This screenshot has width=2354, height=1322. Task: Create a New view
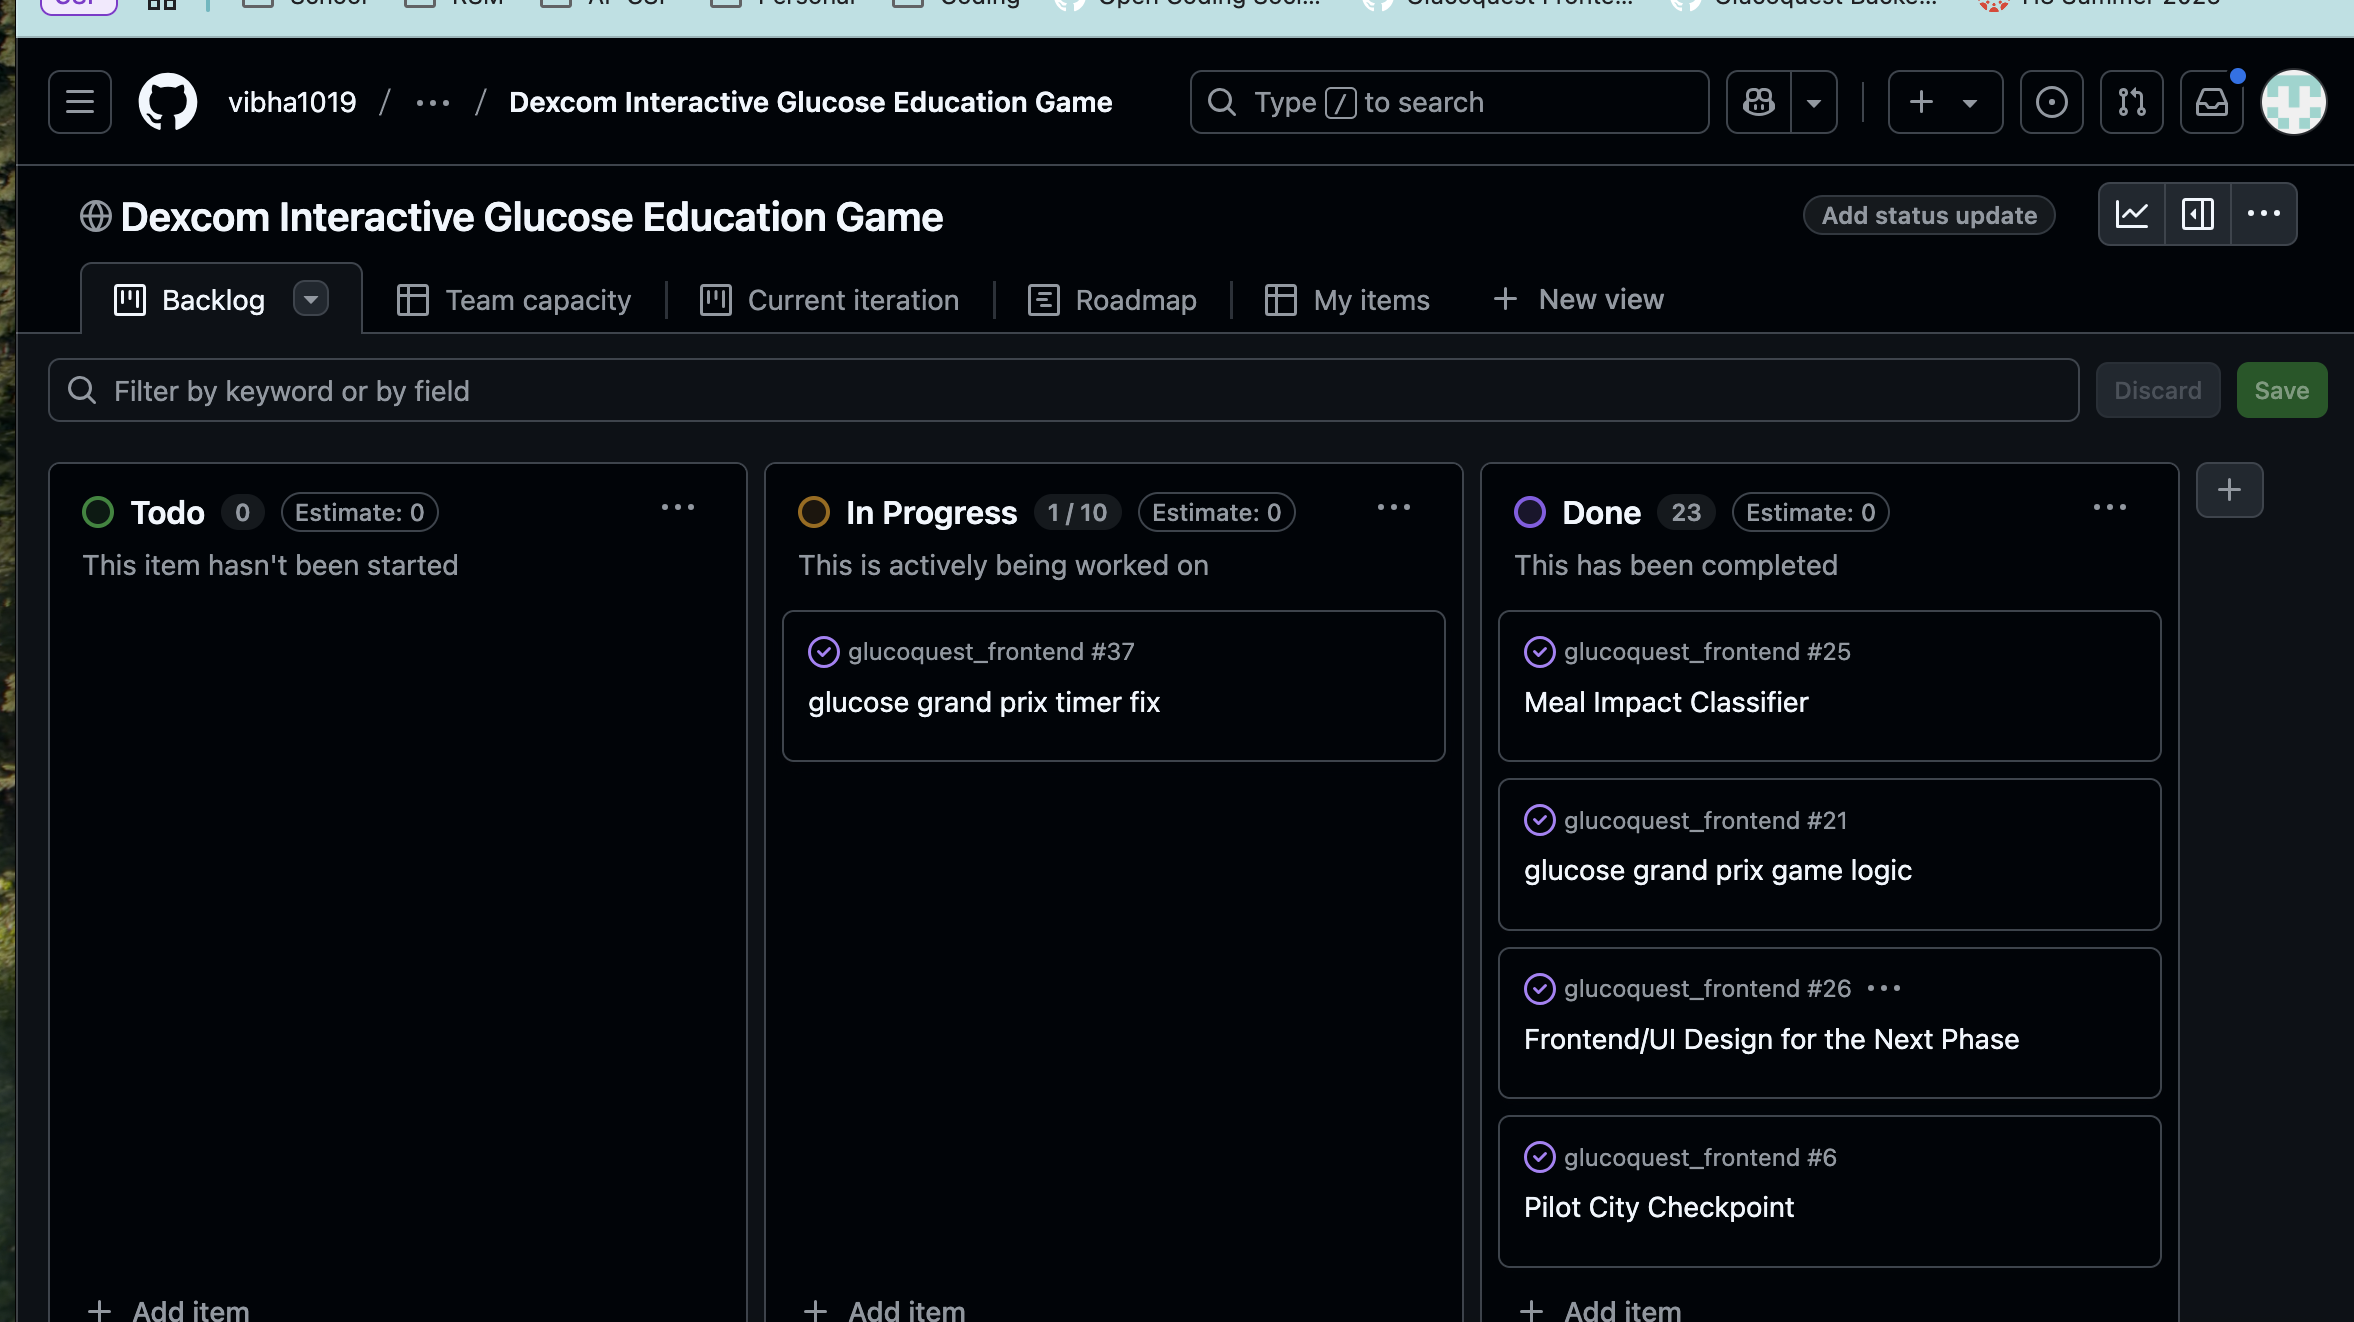coord(1578,299)
